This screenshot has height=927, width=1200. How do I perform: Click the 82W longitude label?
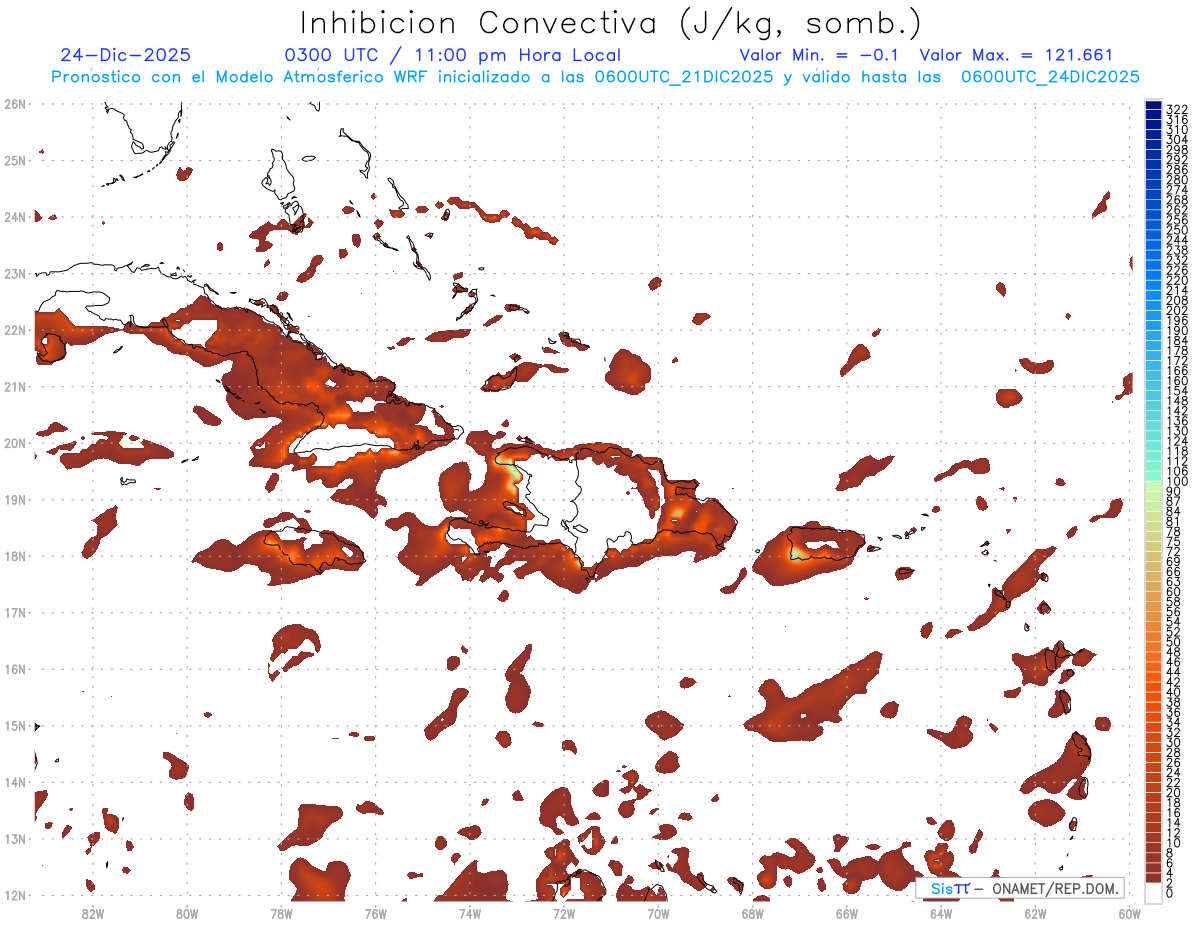click(x=92, y=912)
